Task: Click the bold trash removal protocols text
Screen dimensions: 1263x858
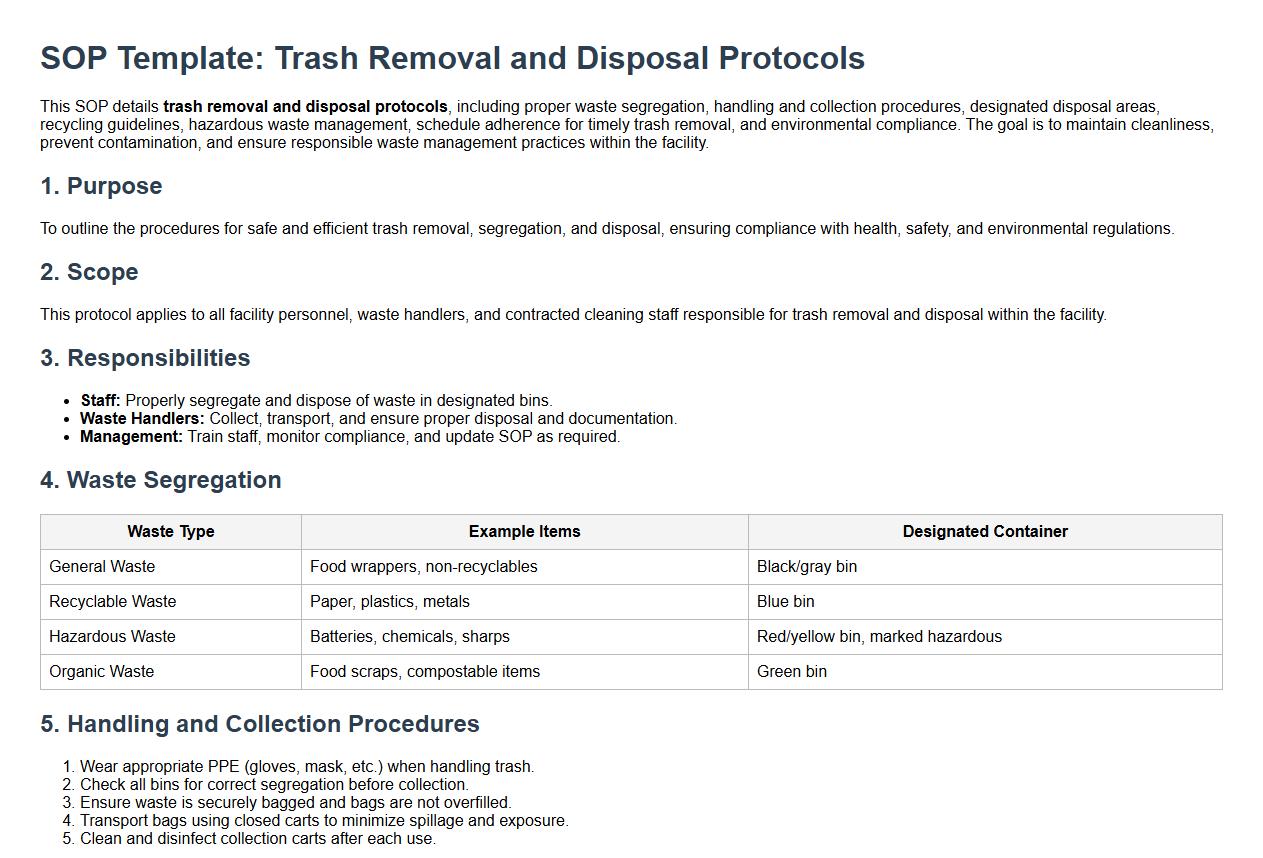Action: point(305,107)
